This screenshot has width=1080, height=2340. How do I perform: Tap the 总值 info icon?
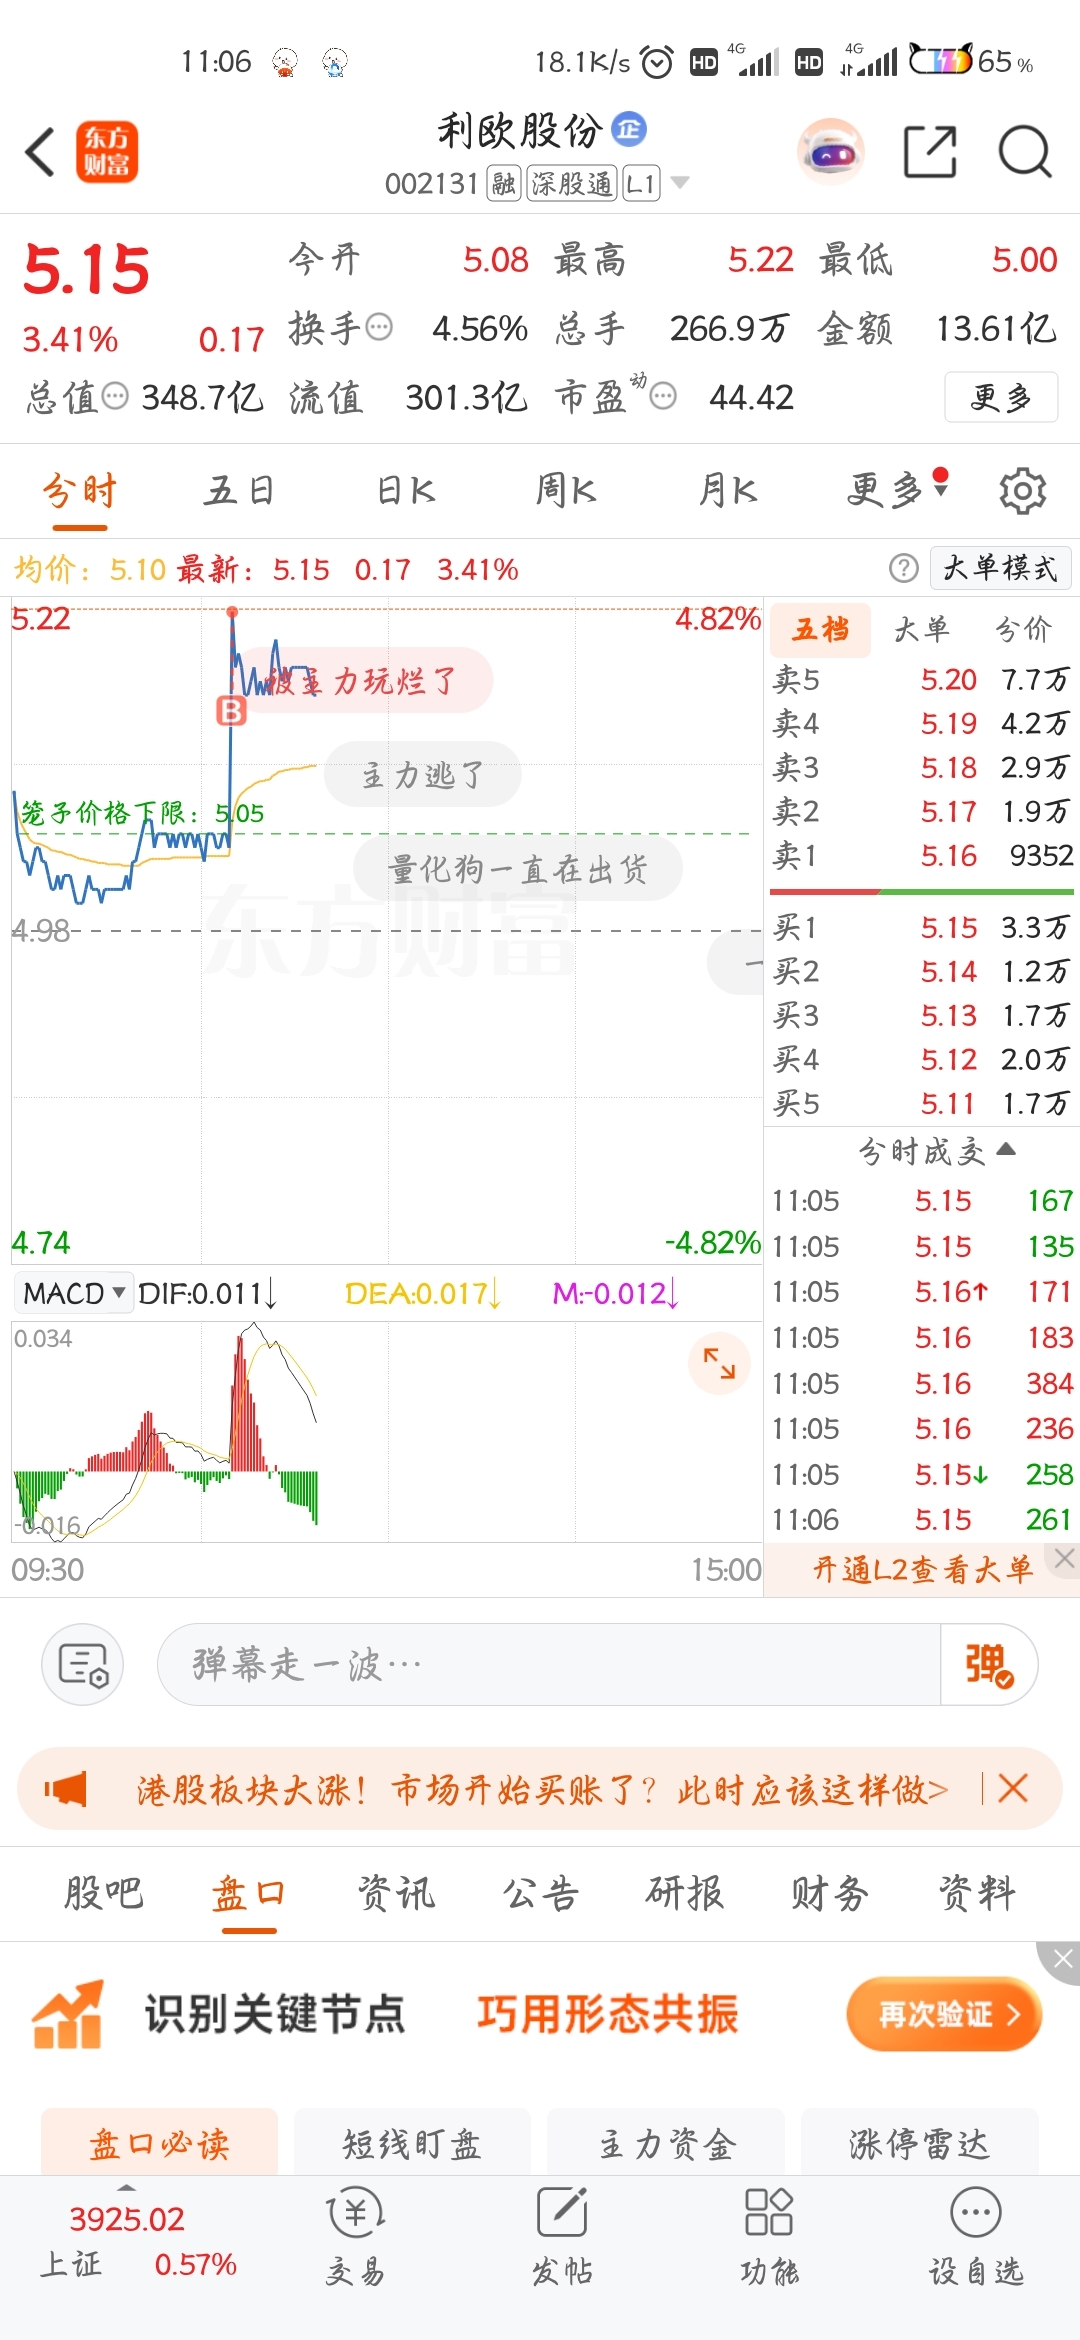tap(116, 396)
